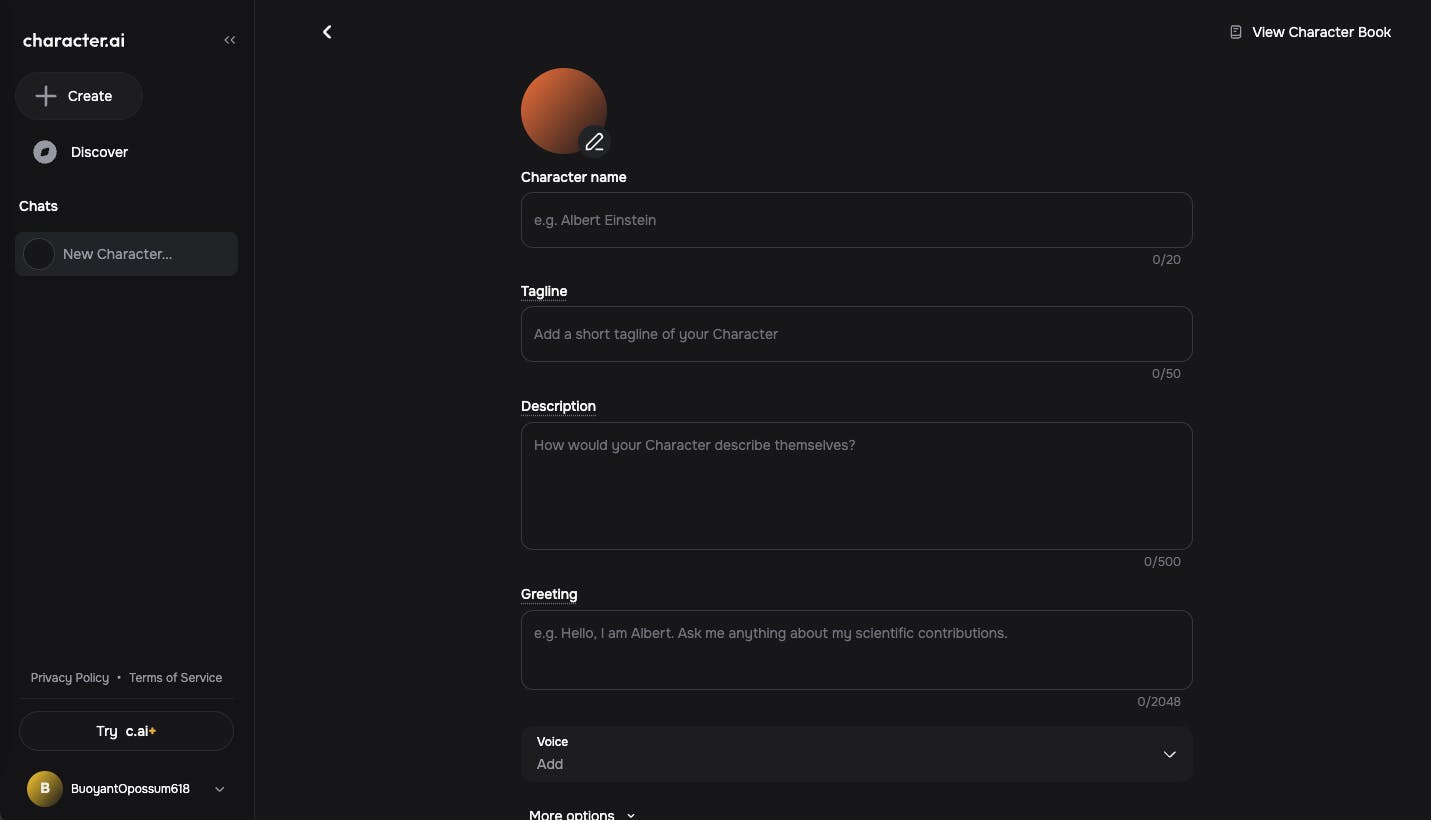Open the Privacy Policy link
1431x820 pixels.
70,678
